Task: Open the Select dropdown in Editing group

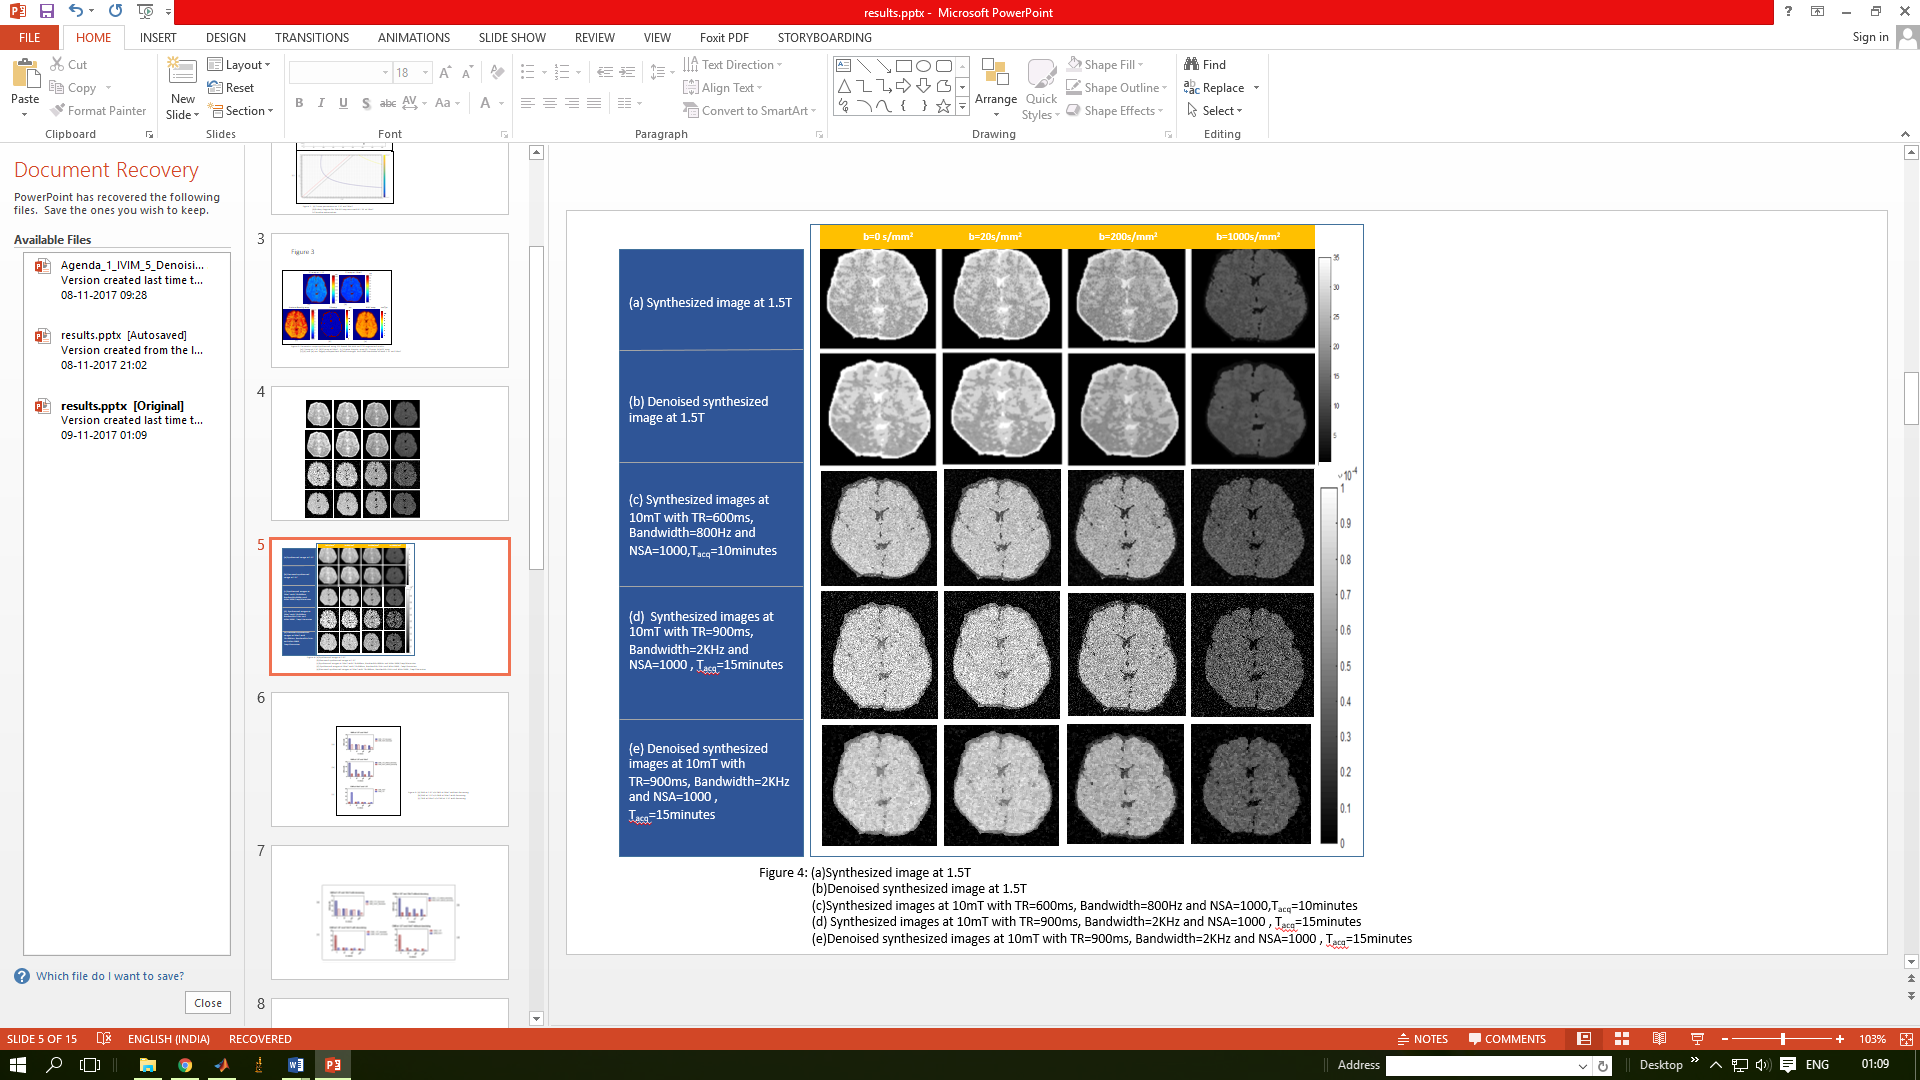Action: pos(1215,111)
